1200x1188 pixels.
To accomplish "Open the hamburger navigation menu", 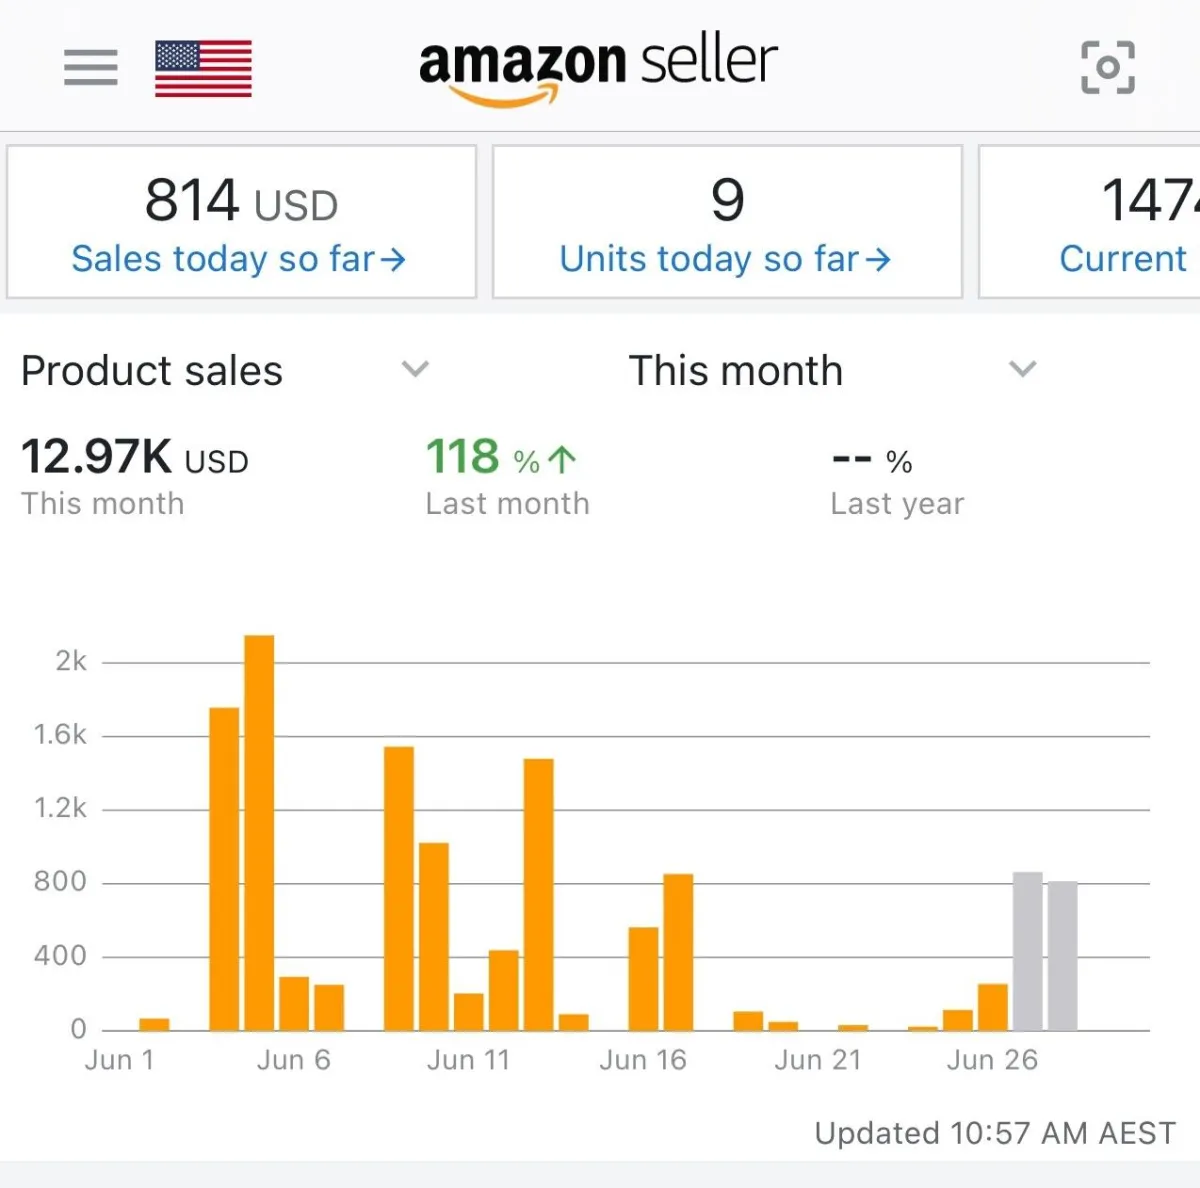I will tap(91, 67).
